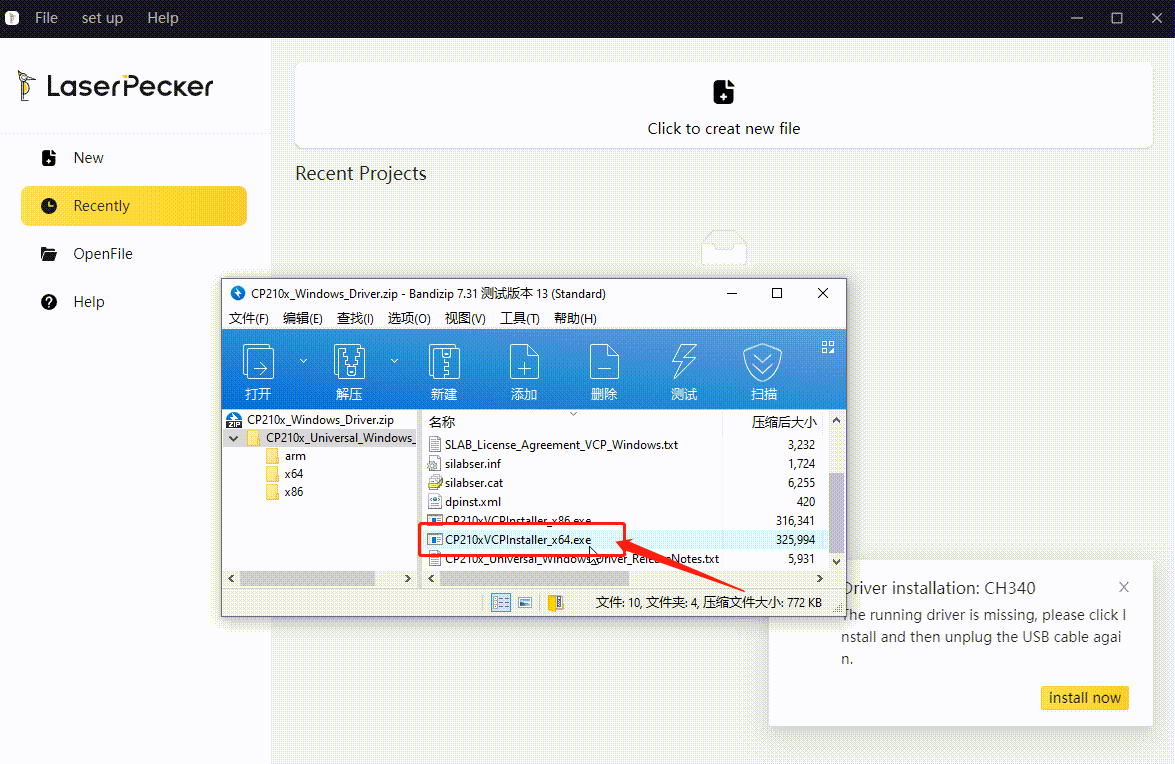Click folder tree horizontal scrollbar left arrow

point(231,578)
